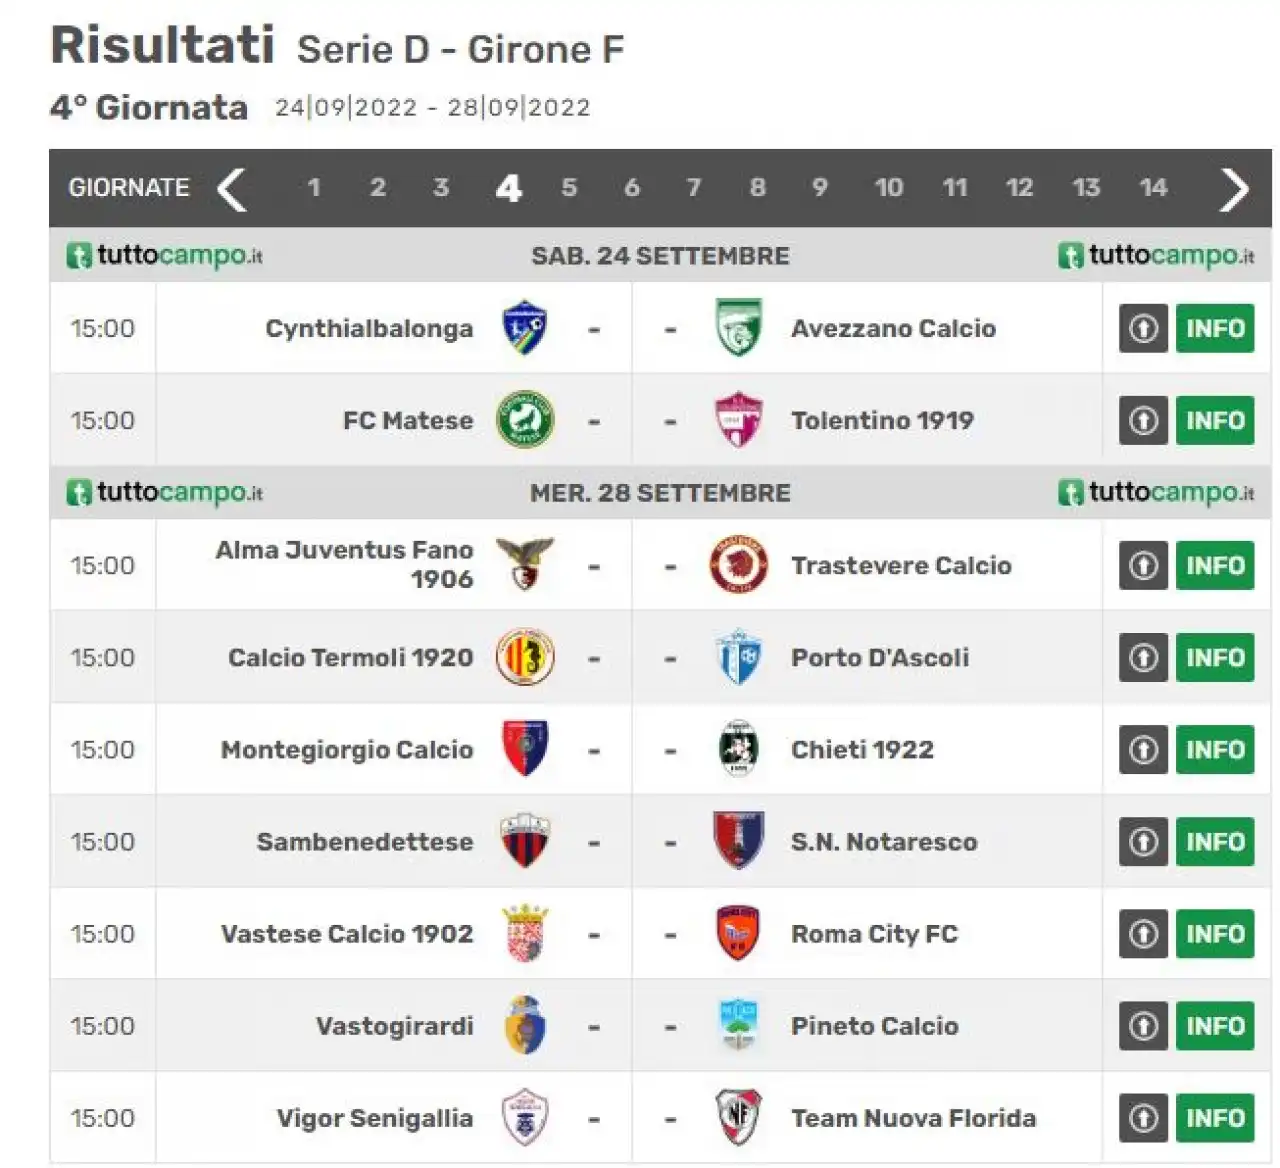
Task: Click the Avezzano Calcio team crest
Action: [x=739, y=328]
